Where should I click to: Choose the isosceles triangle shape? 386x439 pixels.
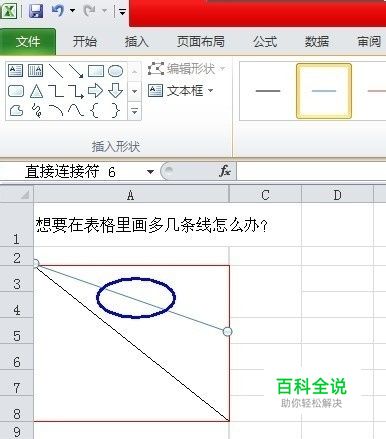36,91
